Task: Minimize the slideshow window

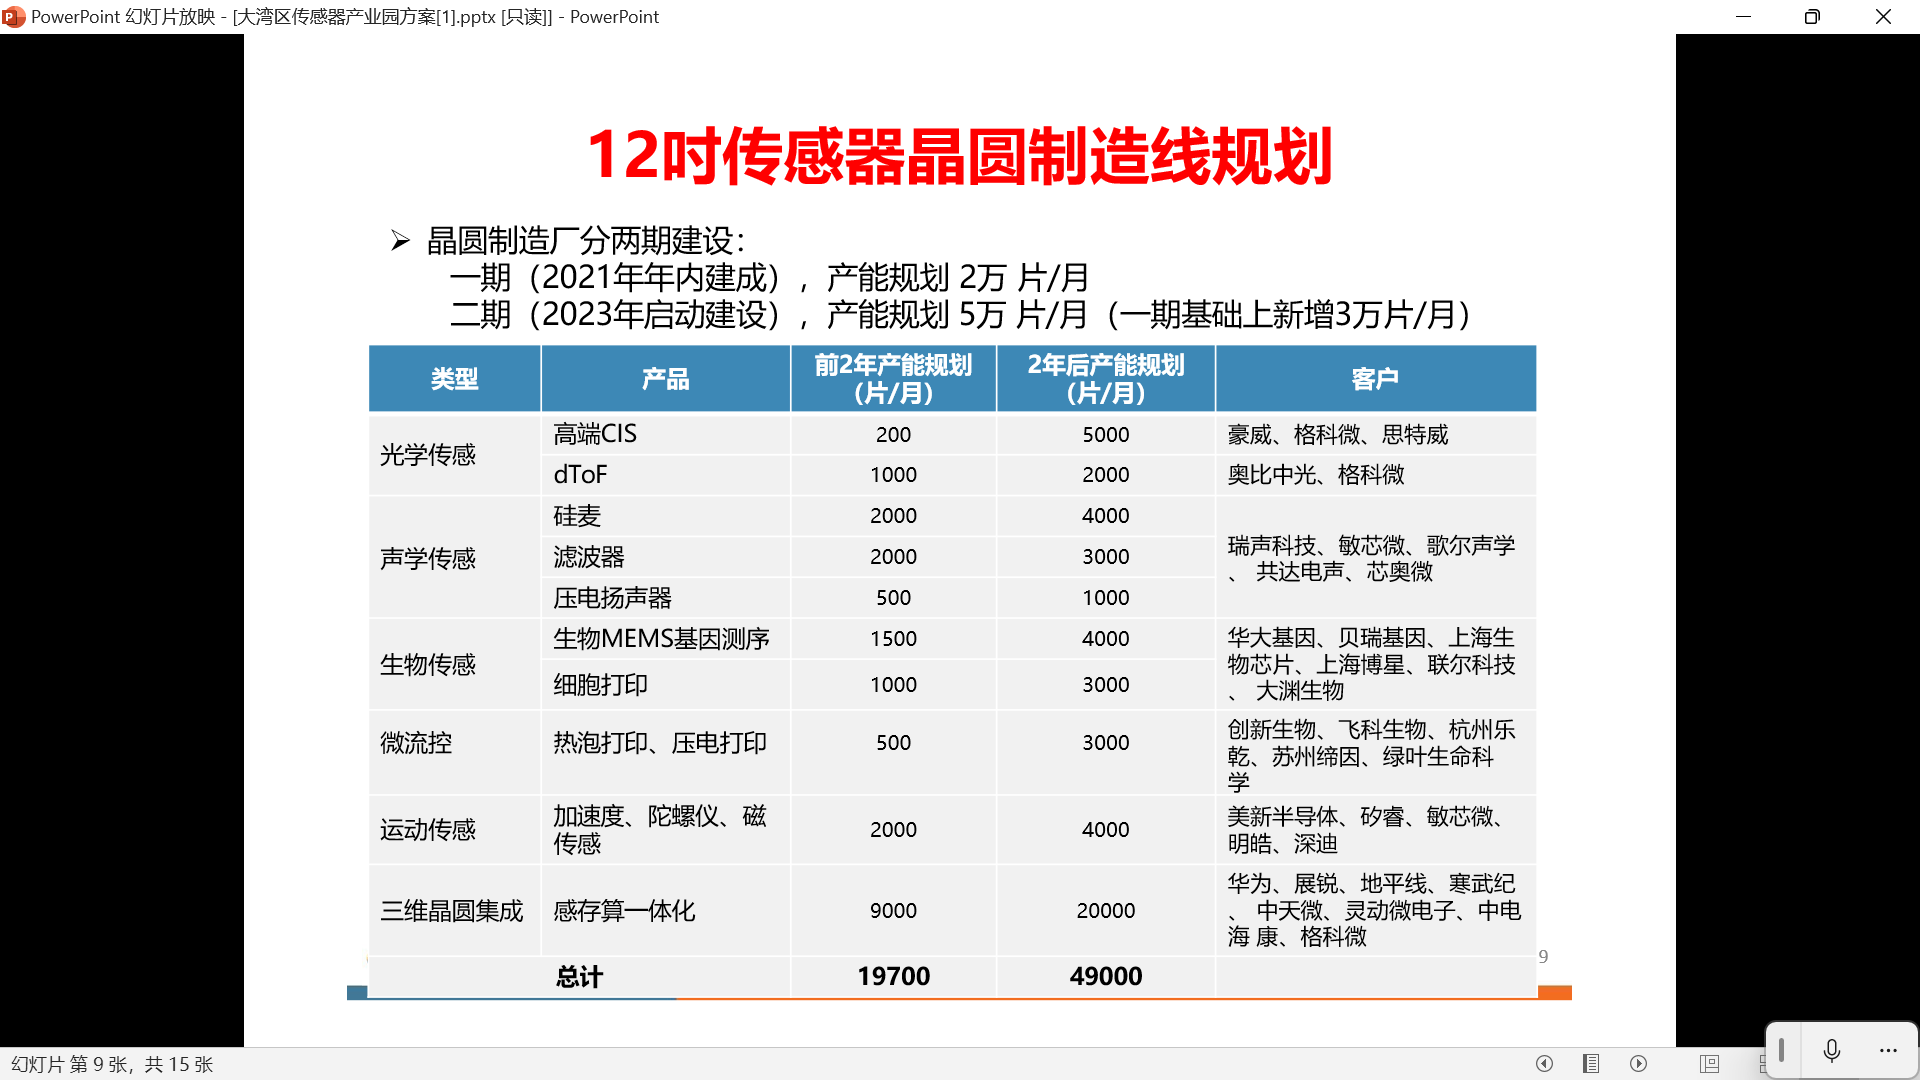Action: tap(1743, 17)
